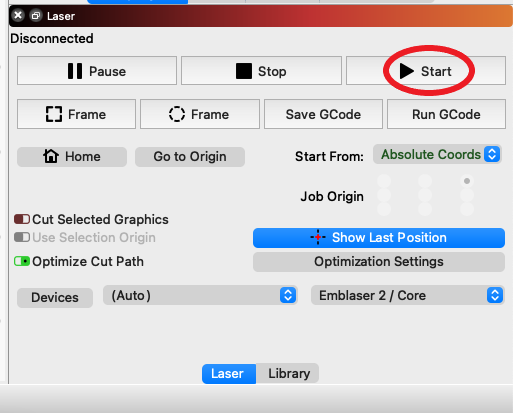This screenshot has height=413, width=513.
Task: Undock the Laser panel with float icon
Action: tap(36, 16)
